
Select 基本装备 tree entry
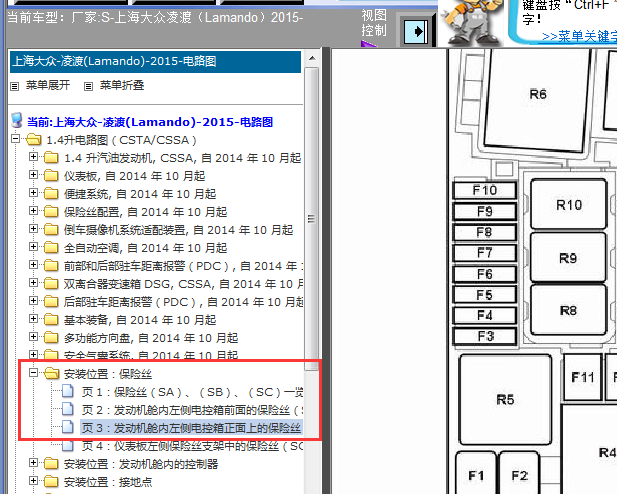[140, 320]
